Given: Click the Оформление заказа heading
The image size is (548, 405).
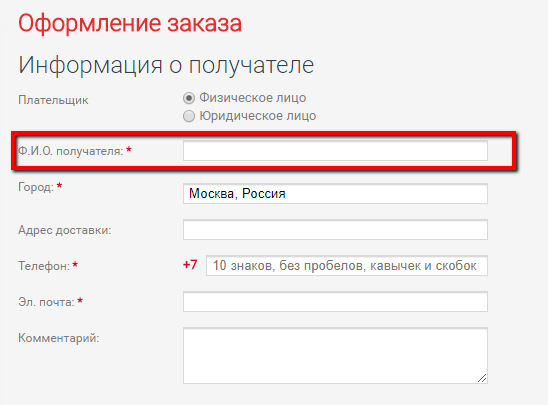Looking at the screenshot, I should click(130, 24).
